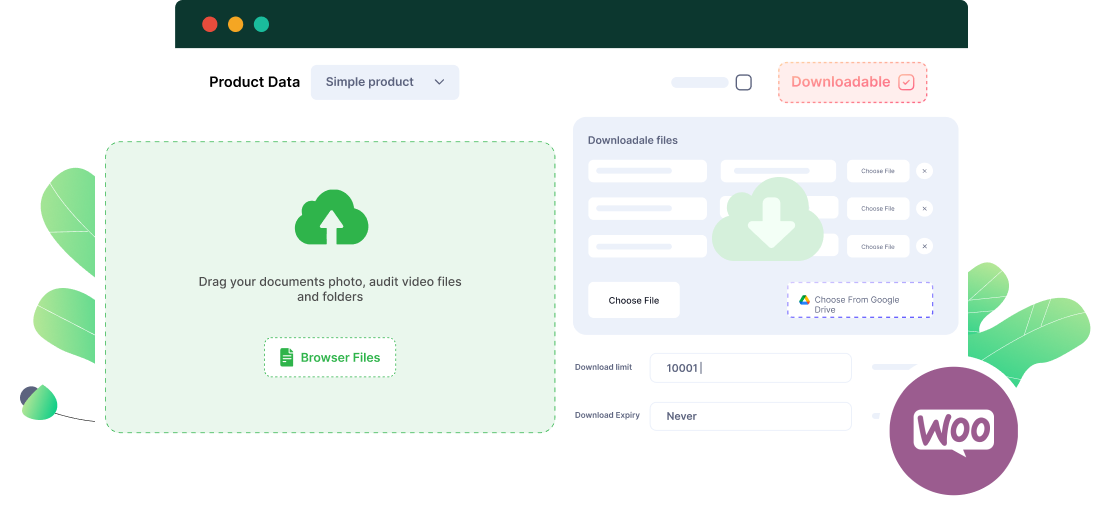
Task: Click the large white Choose File button
Action: tap(634, 300)
